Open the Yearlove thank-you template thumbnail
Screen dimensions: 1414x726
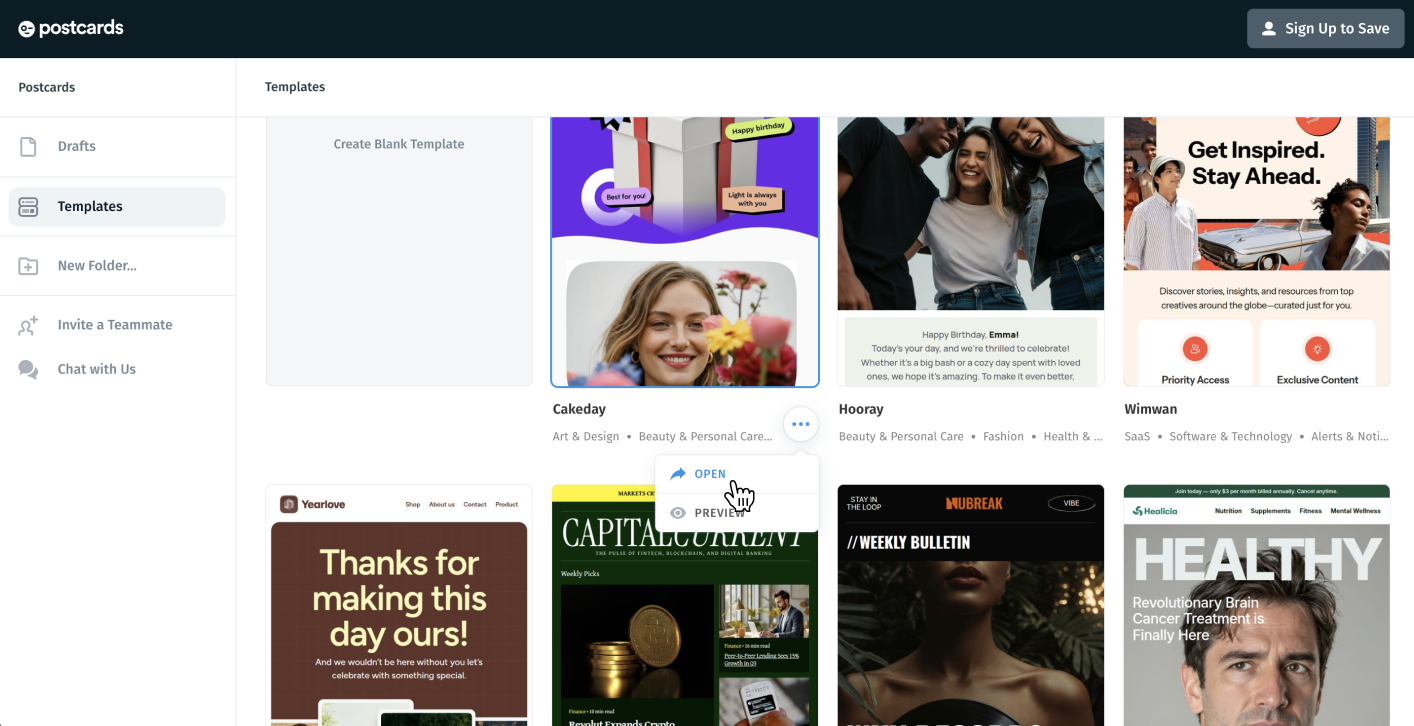click(399, 605)
